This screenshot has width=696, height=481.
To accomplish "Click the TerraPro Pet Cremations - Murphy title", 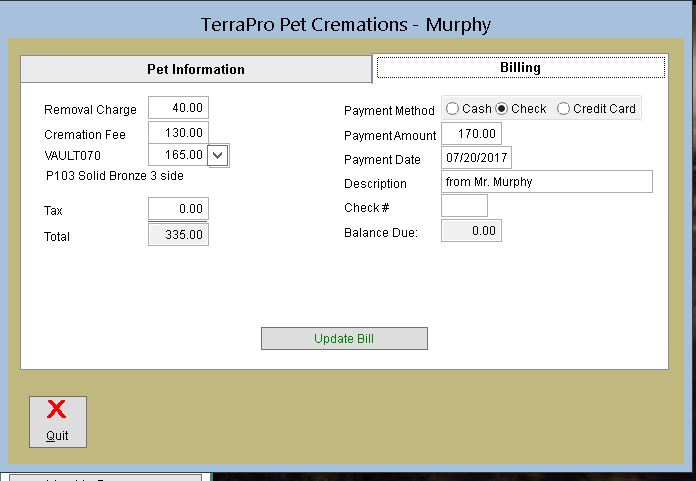I will click(346, 24).
